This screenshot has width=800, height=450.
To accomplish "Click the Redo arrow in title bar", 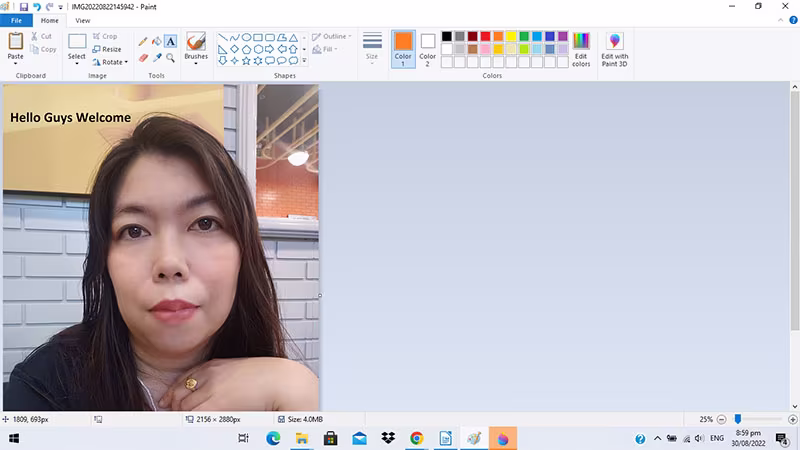I will (x=49, y=7).
